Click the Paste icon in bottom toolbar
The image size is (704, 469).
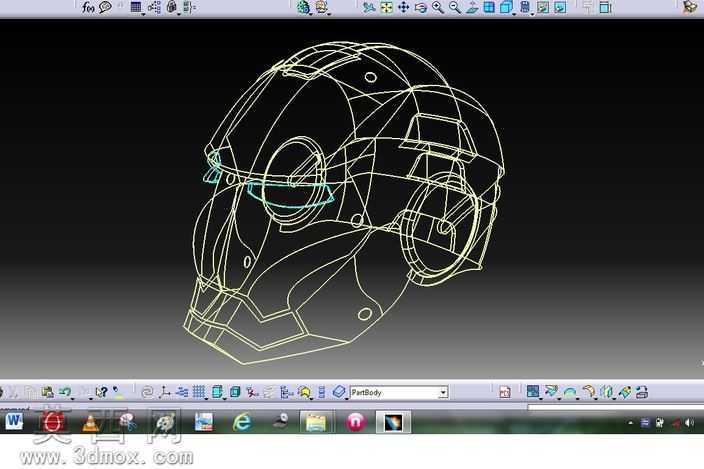(x=47, y=392)
